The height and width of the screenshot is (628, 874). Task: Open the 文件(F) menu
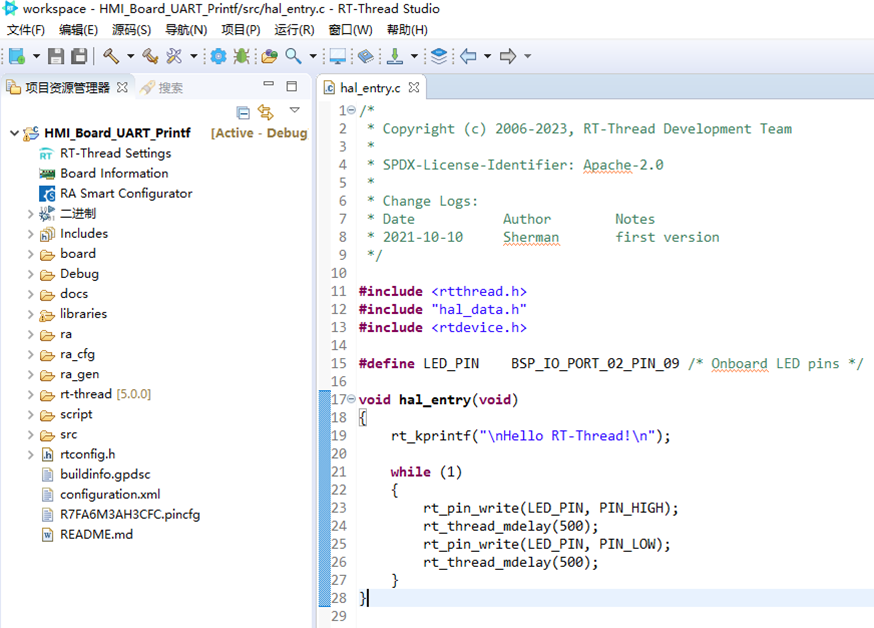26,30
